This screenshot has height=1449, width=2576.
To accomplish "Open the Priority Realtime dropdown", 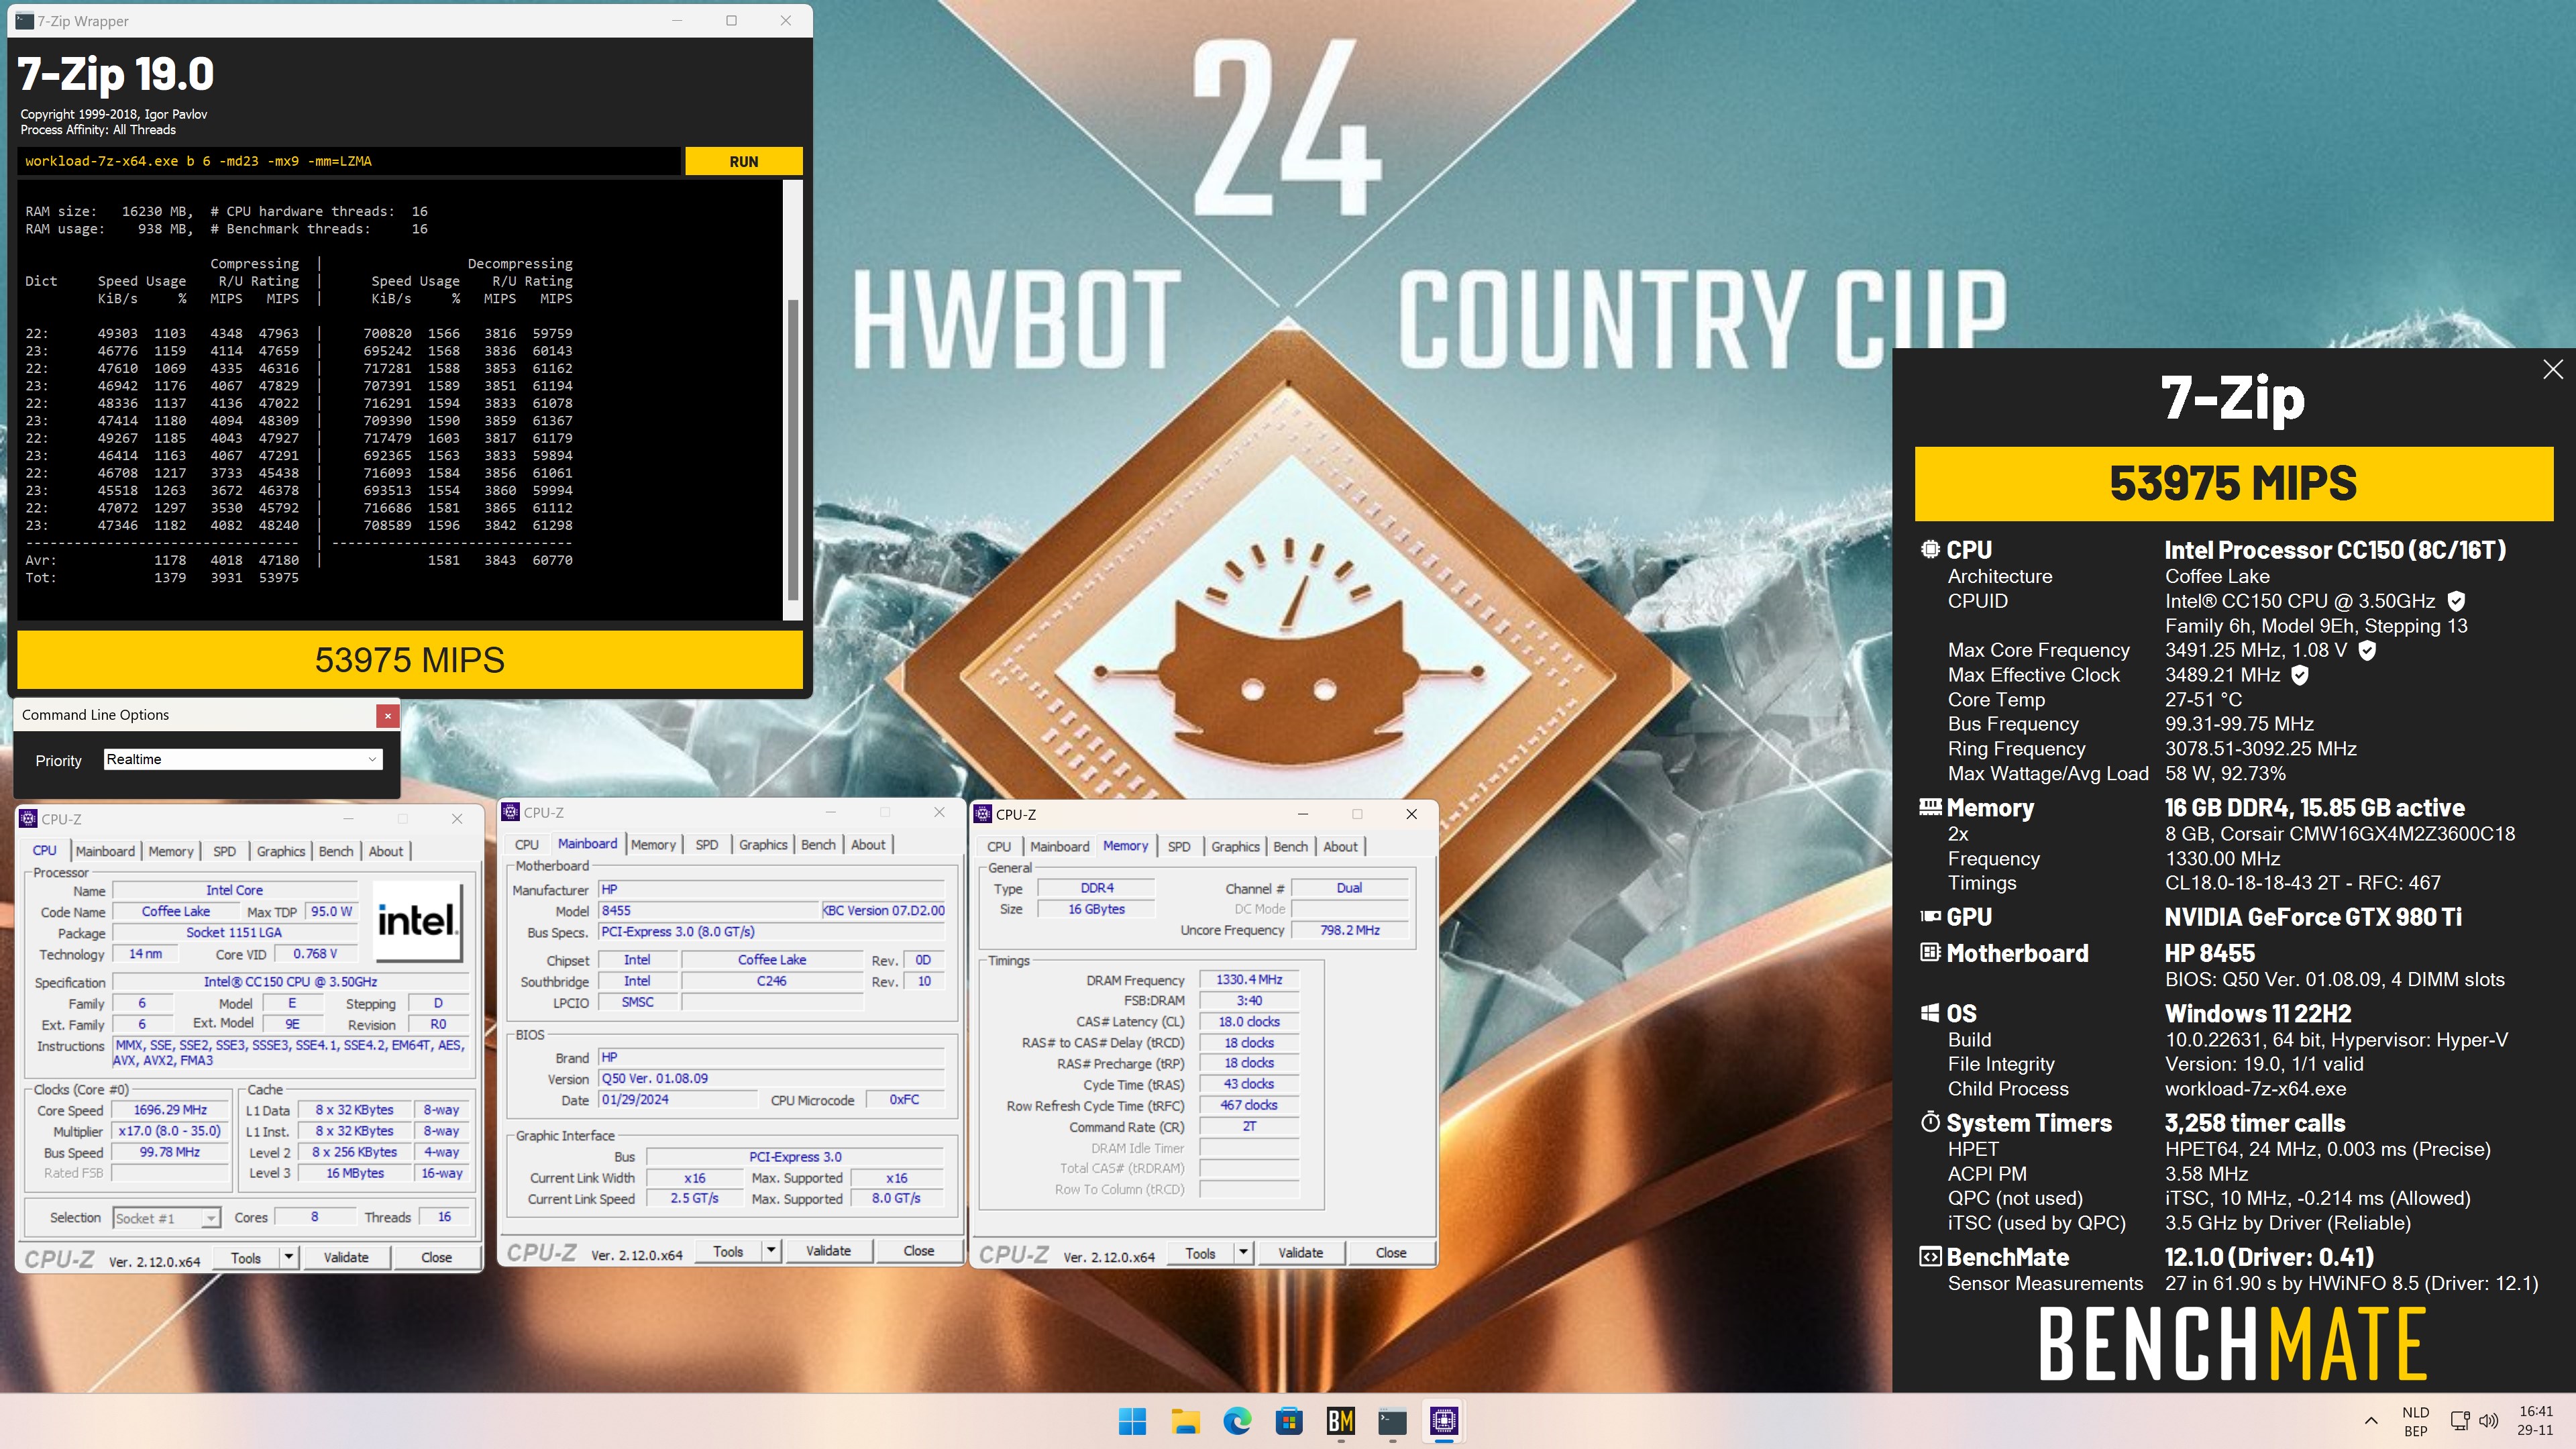I will click(x=243, y=760).
